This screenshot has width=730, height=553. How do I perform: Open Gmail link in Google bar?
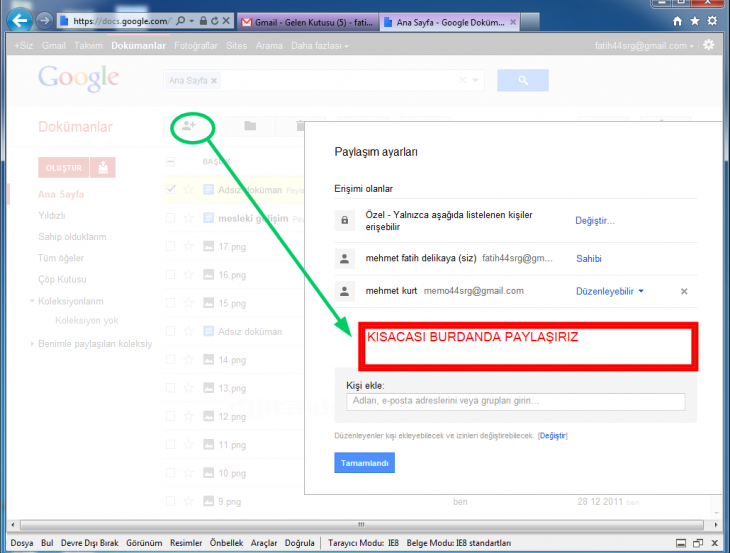tap(54, 46)
